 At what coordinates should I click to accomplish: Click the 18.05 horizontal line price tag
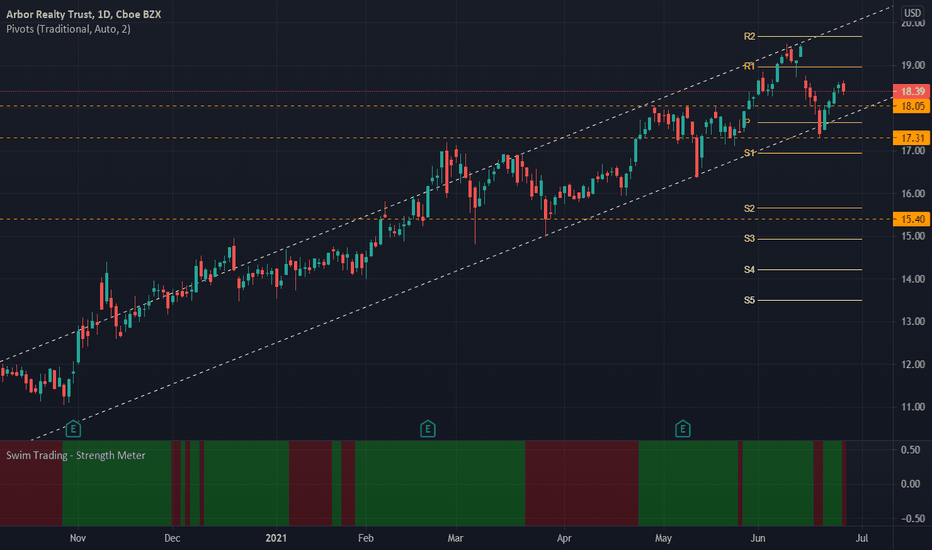[x=912, y=106]
